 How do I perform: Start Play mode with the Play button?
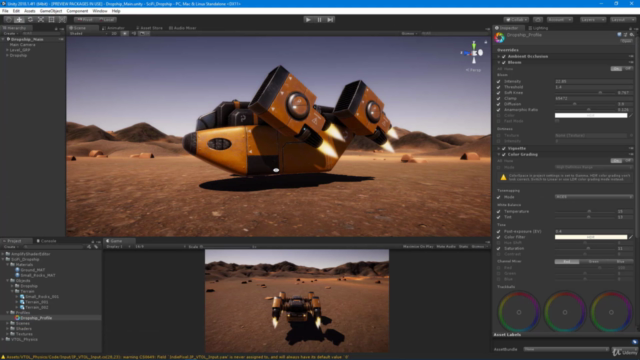coord(308,20)
